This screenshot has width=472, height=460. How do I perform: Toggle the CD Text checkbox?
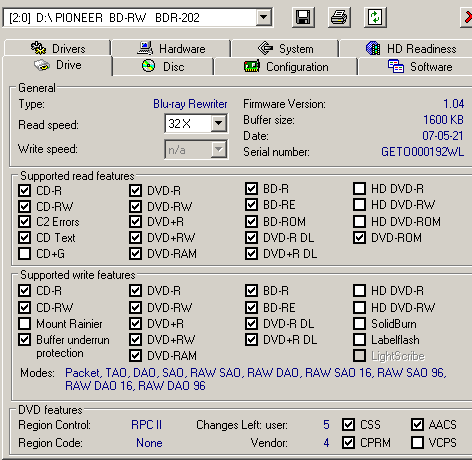[x=25, y=238]
